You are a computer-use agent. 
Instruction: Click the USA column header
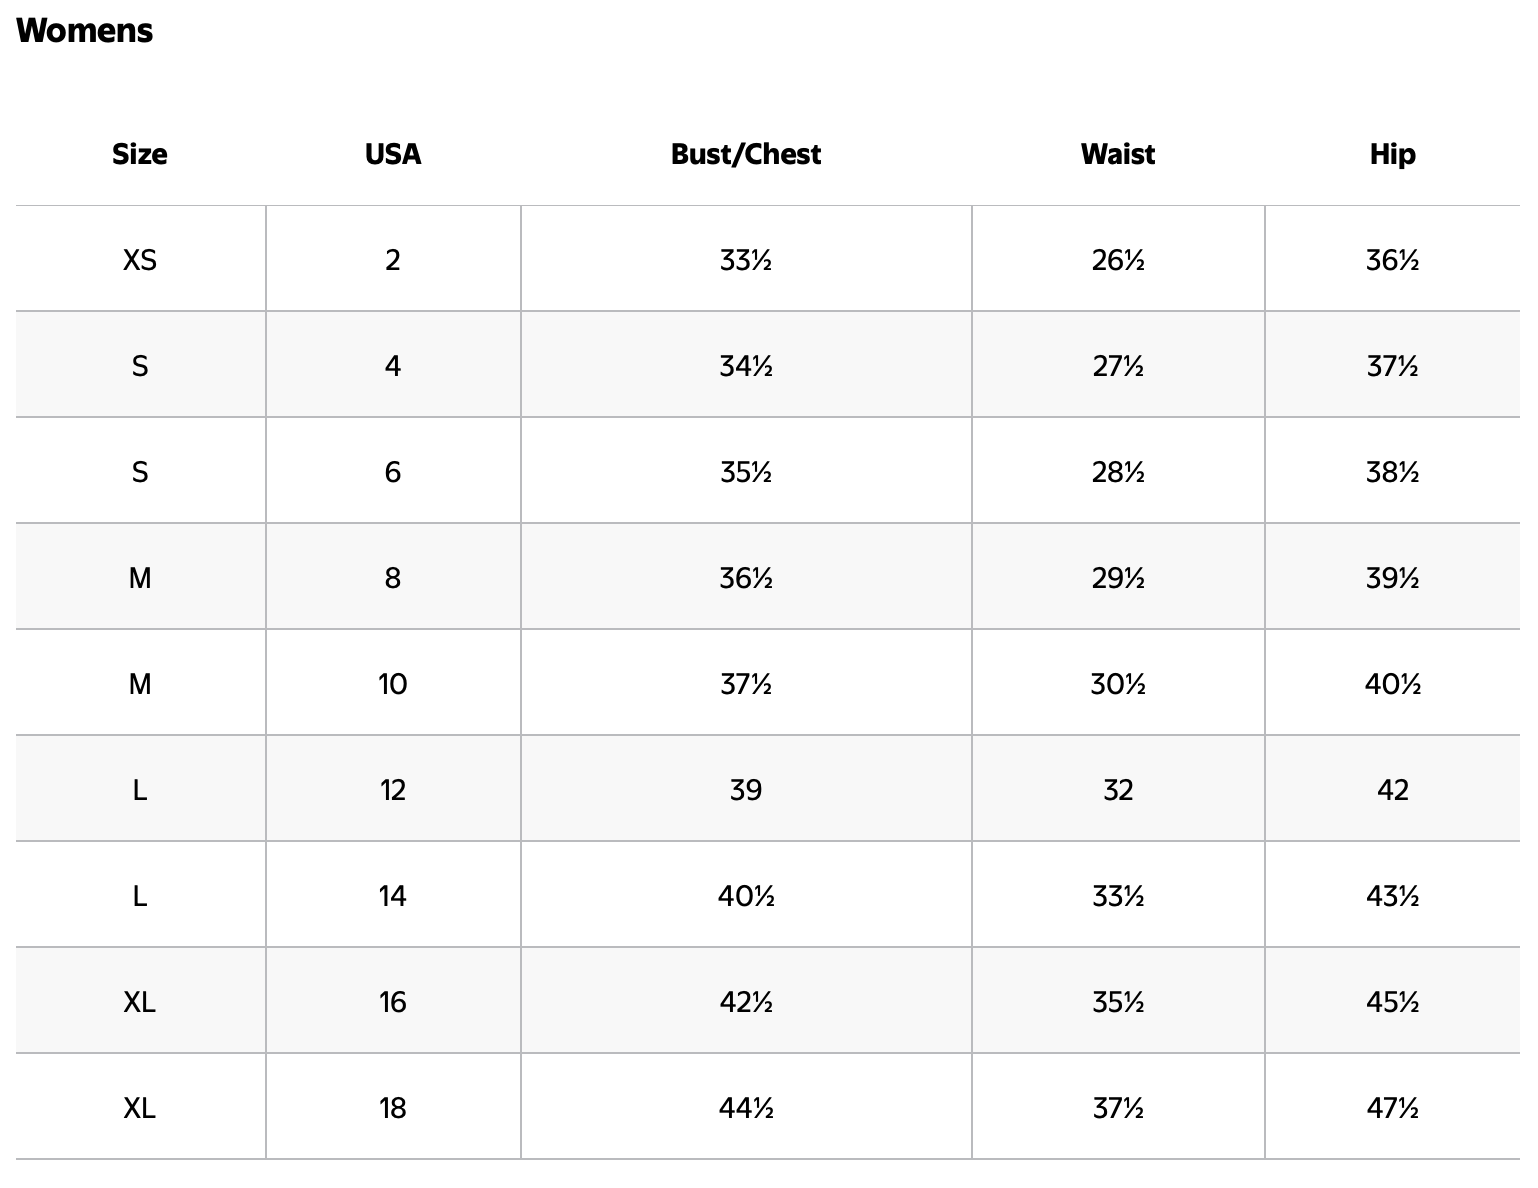coord(393,154)
